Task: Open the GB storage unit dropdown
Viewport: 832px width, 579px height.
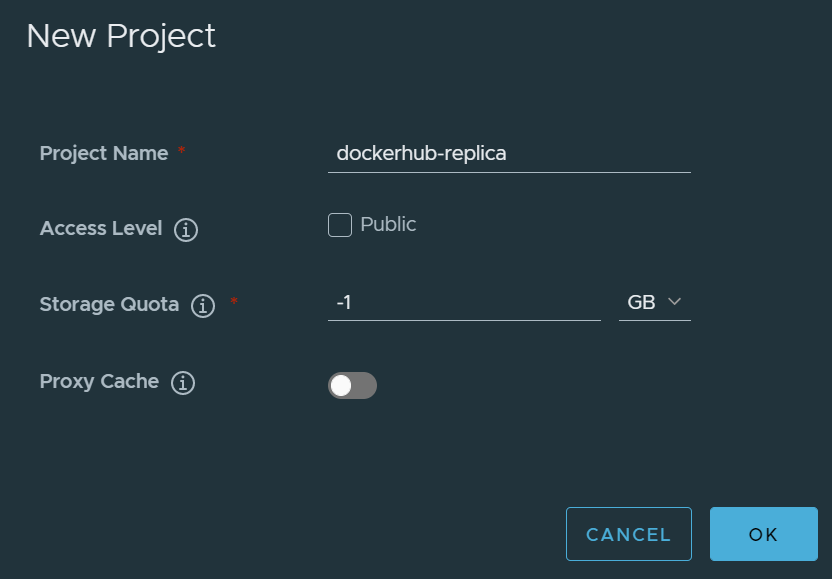Action: pos(654,302)
